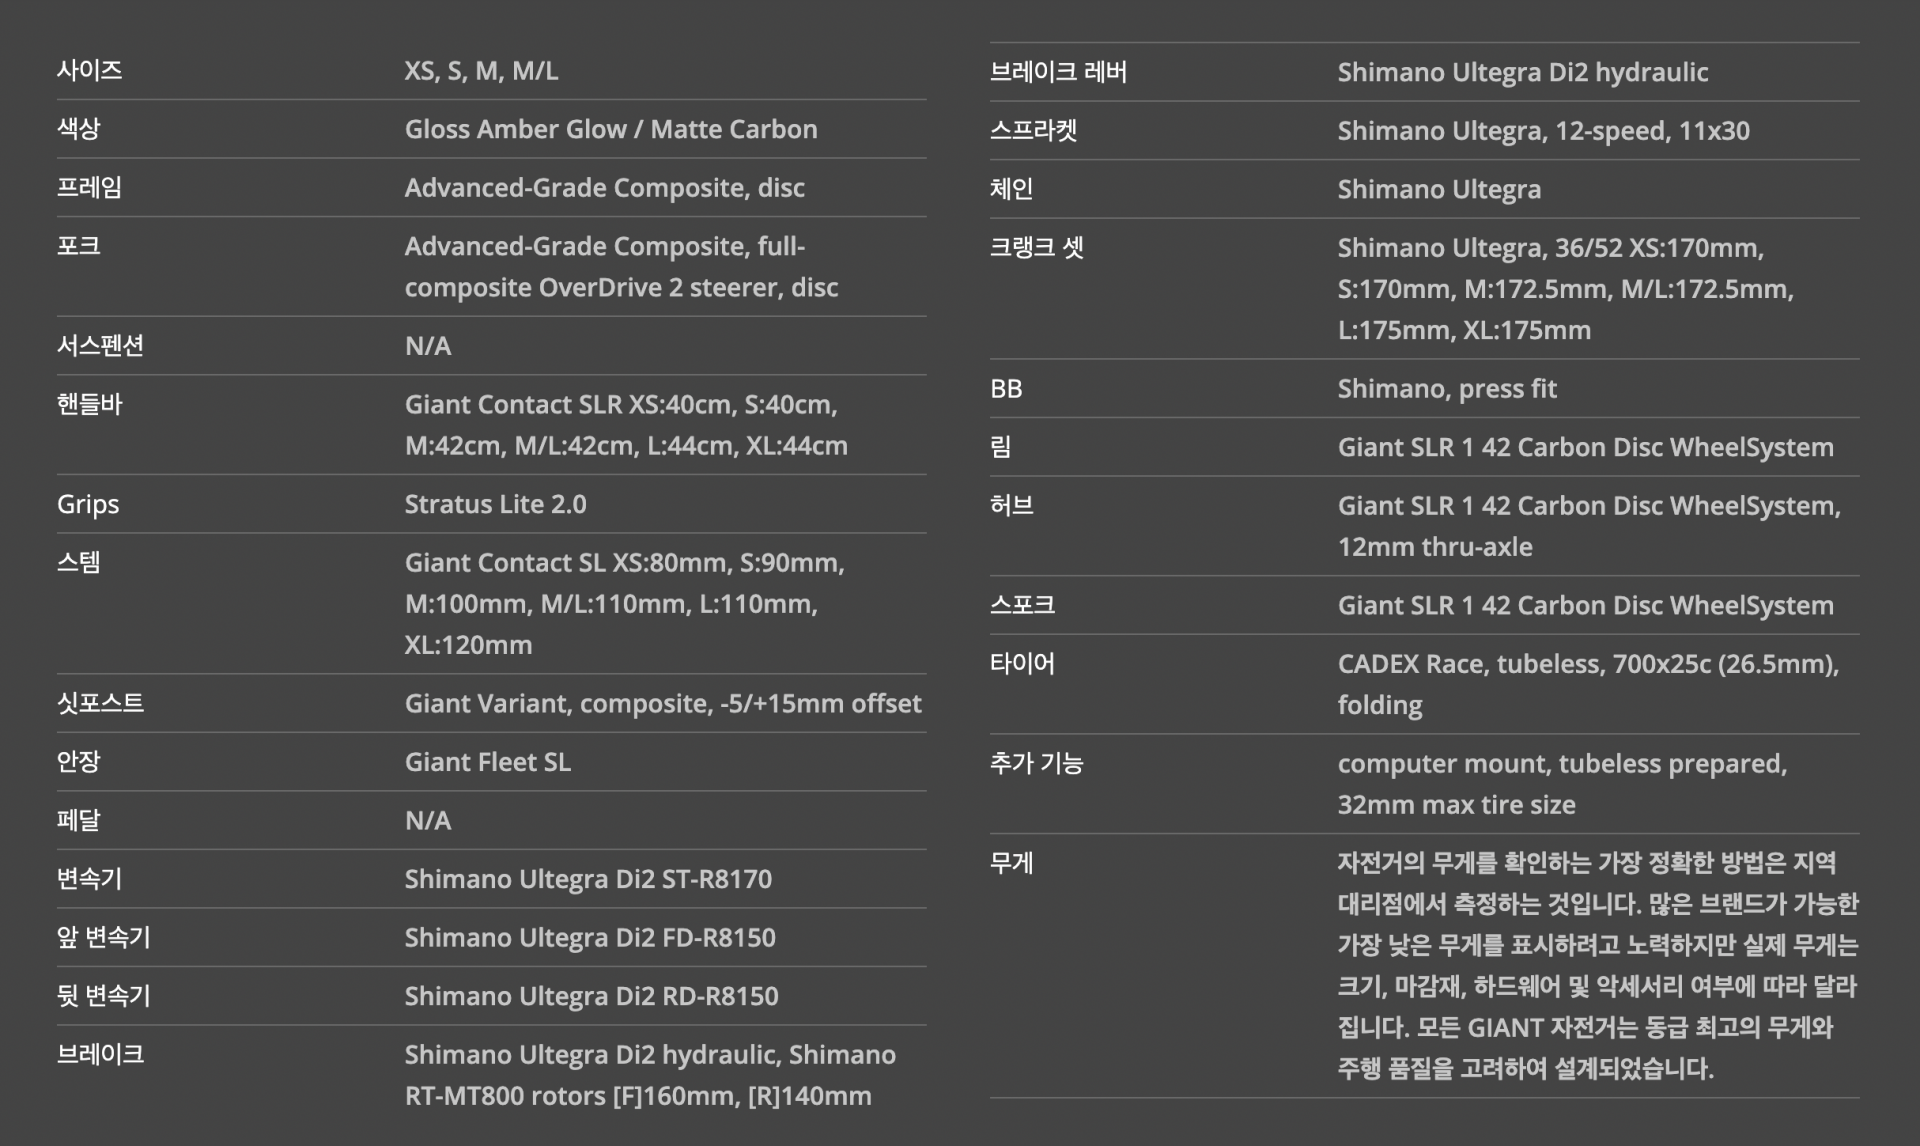The image size is (1920, 1146).
Task: Click the 무게 weight disclaimer paragraph
Action: point(1597,965)
